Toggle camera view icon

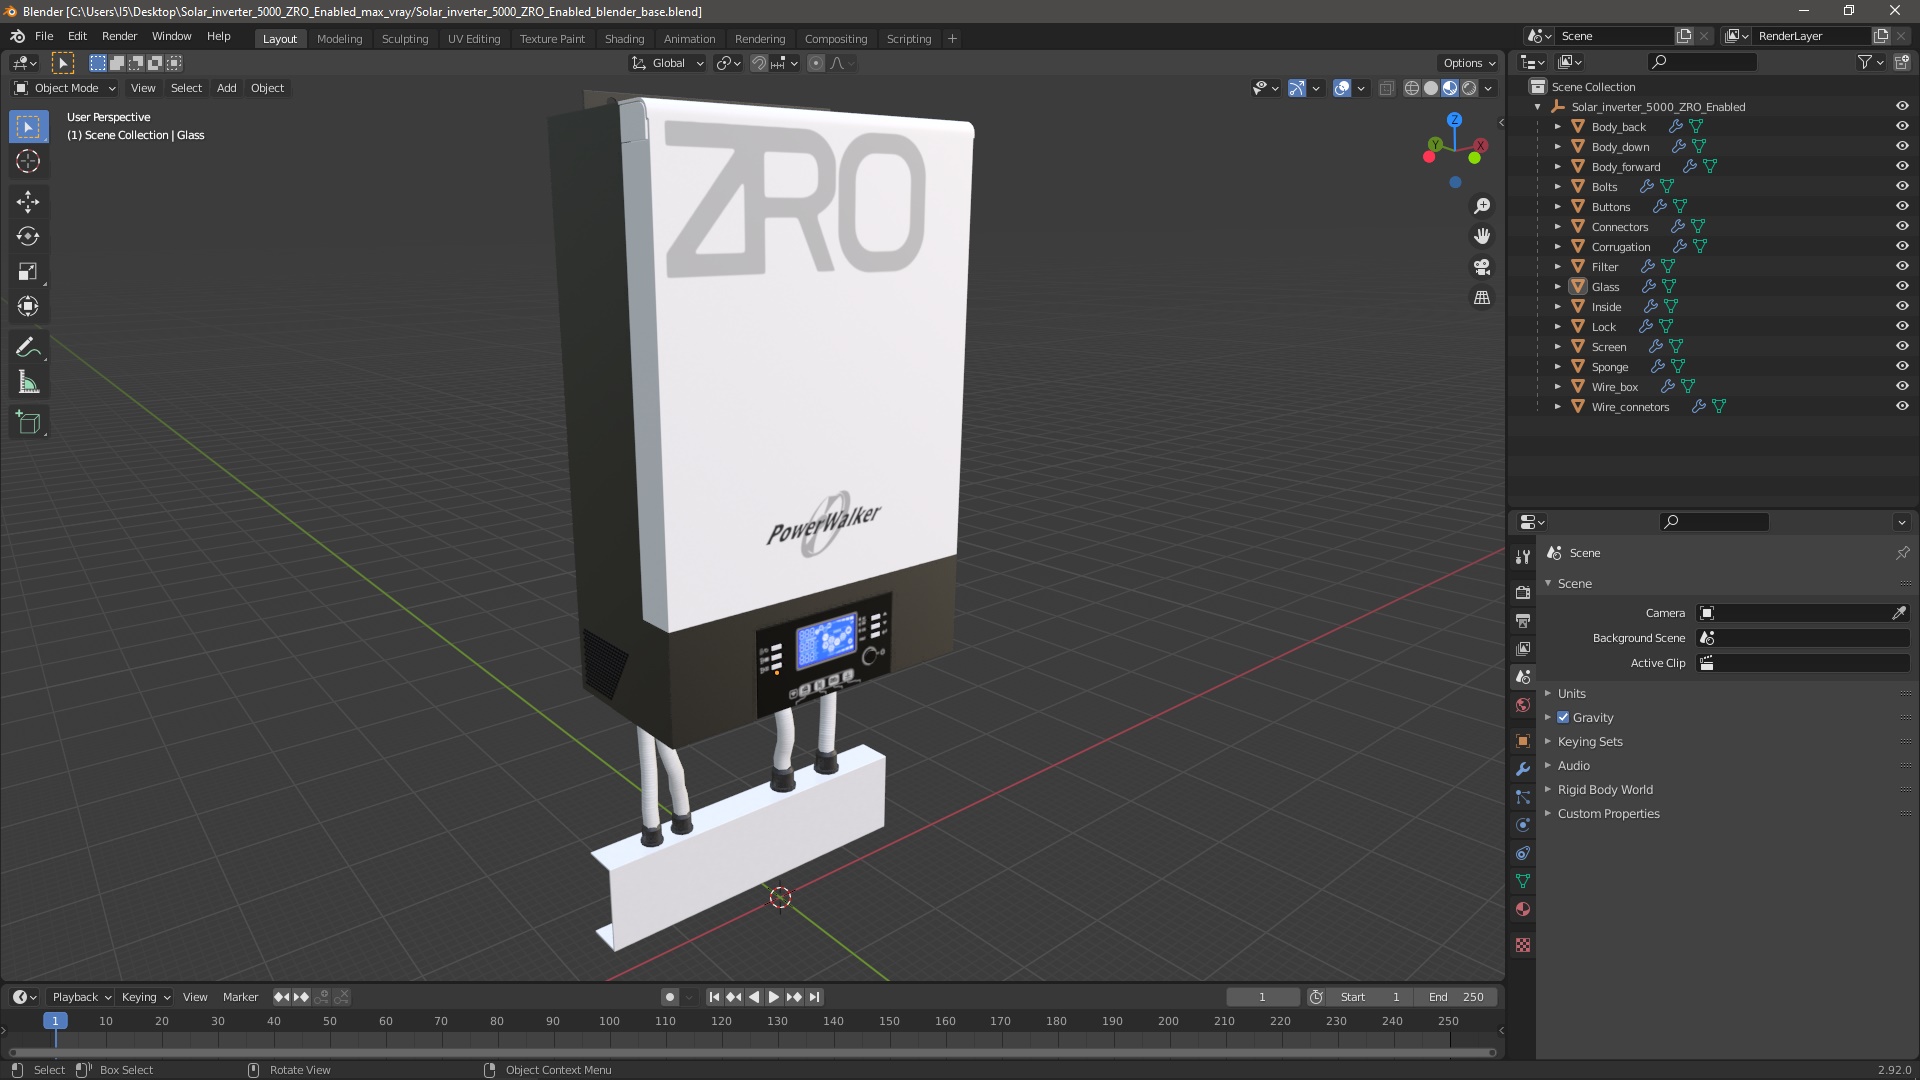(1482, 267)
